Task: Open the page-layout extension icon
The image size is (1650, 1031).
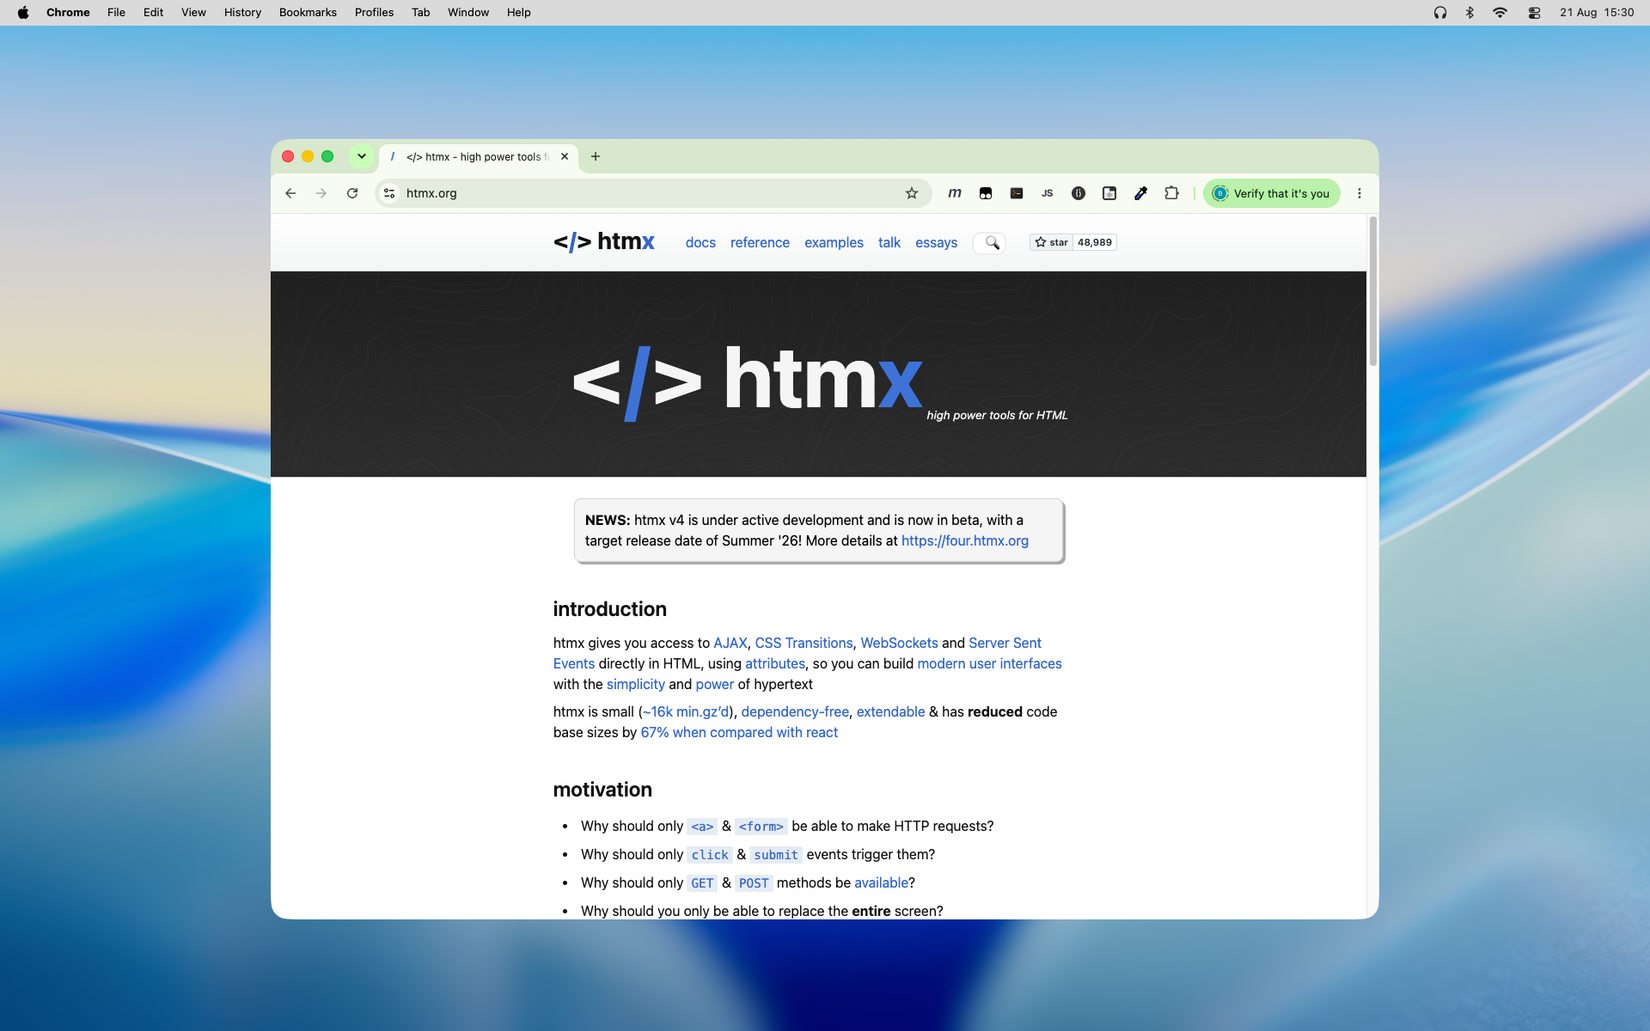Action: click(1109, 193)
